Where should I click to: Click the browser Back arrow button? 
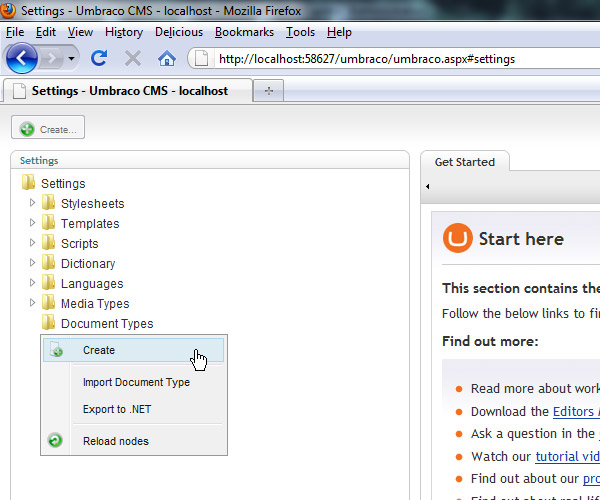pos(21,58)
